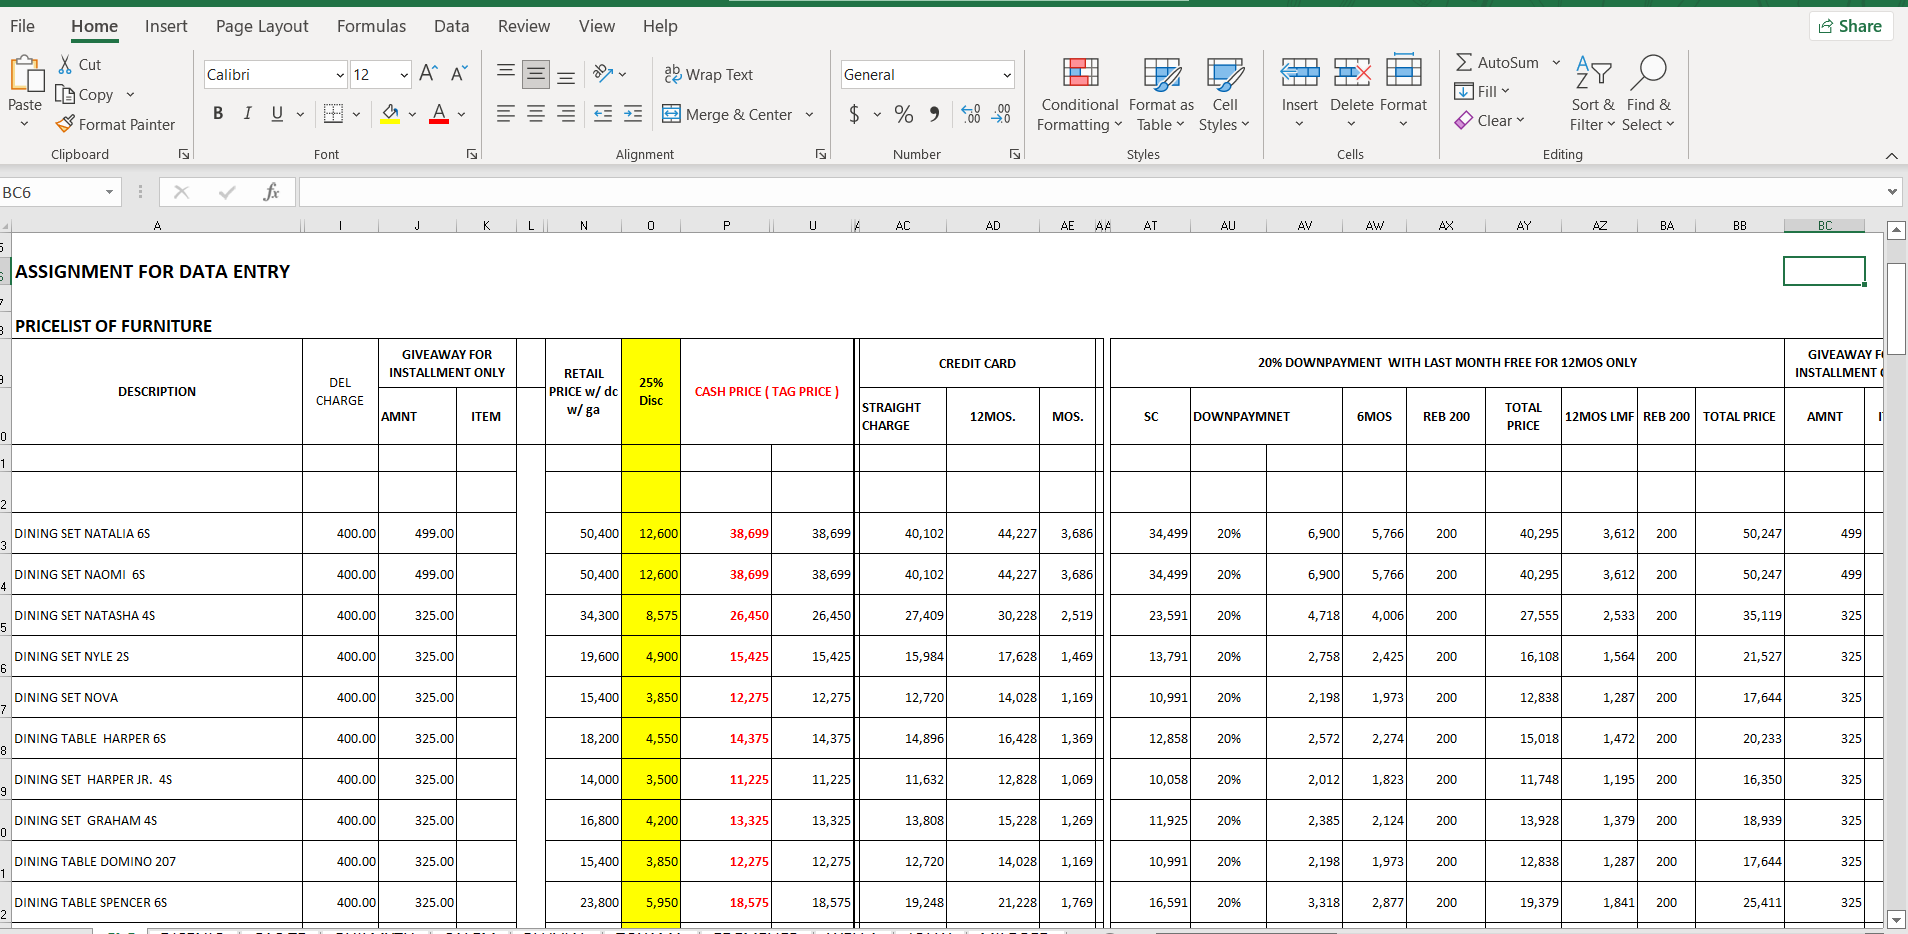The image size is (1908, 934).
Task: Expand the AutoSum dropdown arrow
Action: tap(1556, 62)
